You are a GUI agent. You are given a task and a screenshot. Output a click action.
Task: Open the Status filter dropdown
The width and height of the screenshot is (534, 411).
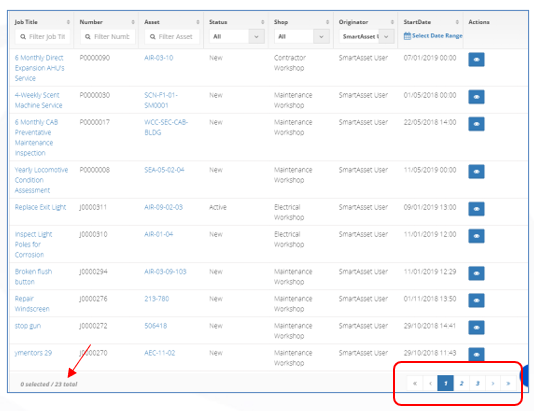click(x=237, y=36)
